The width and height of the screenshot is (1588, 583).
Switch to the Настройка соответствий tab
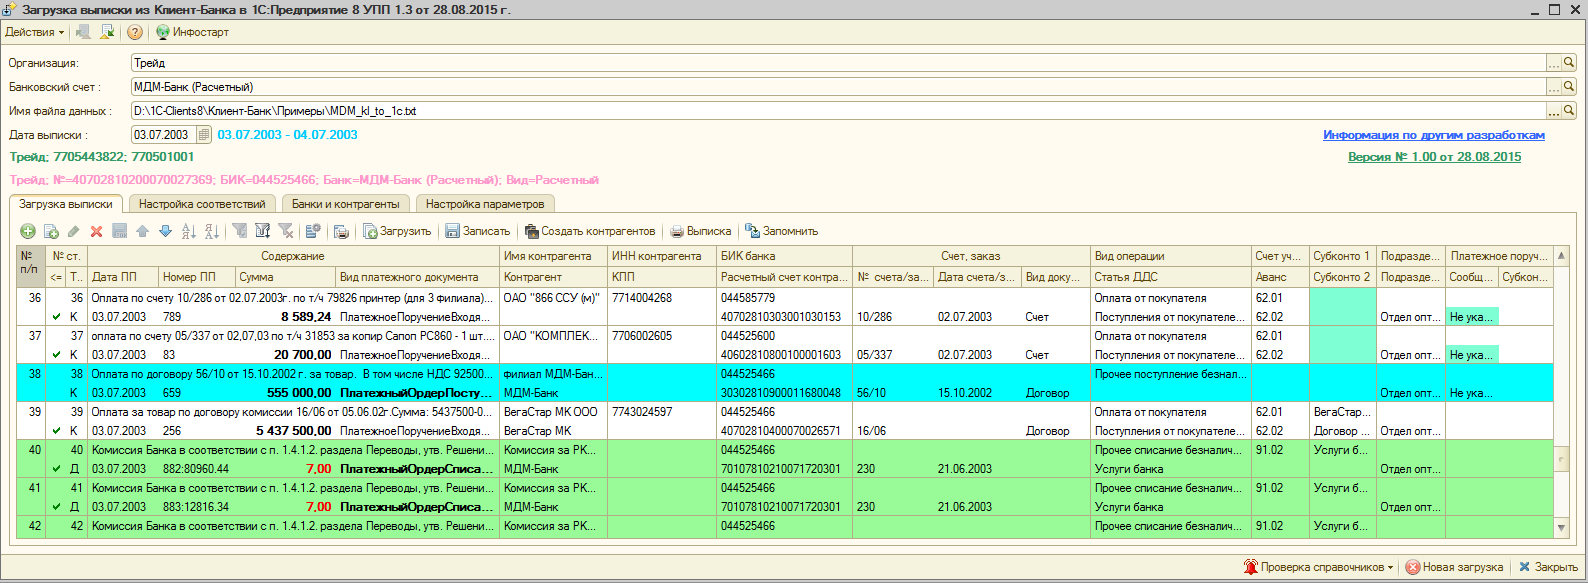pyautogui.click(x=202, y=204)
